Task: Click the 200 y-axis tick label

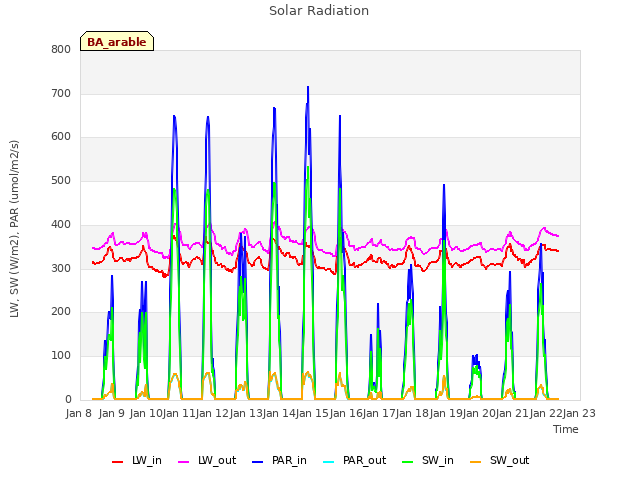Action: coord(61,311)
